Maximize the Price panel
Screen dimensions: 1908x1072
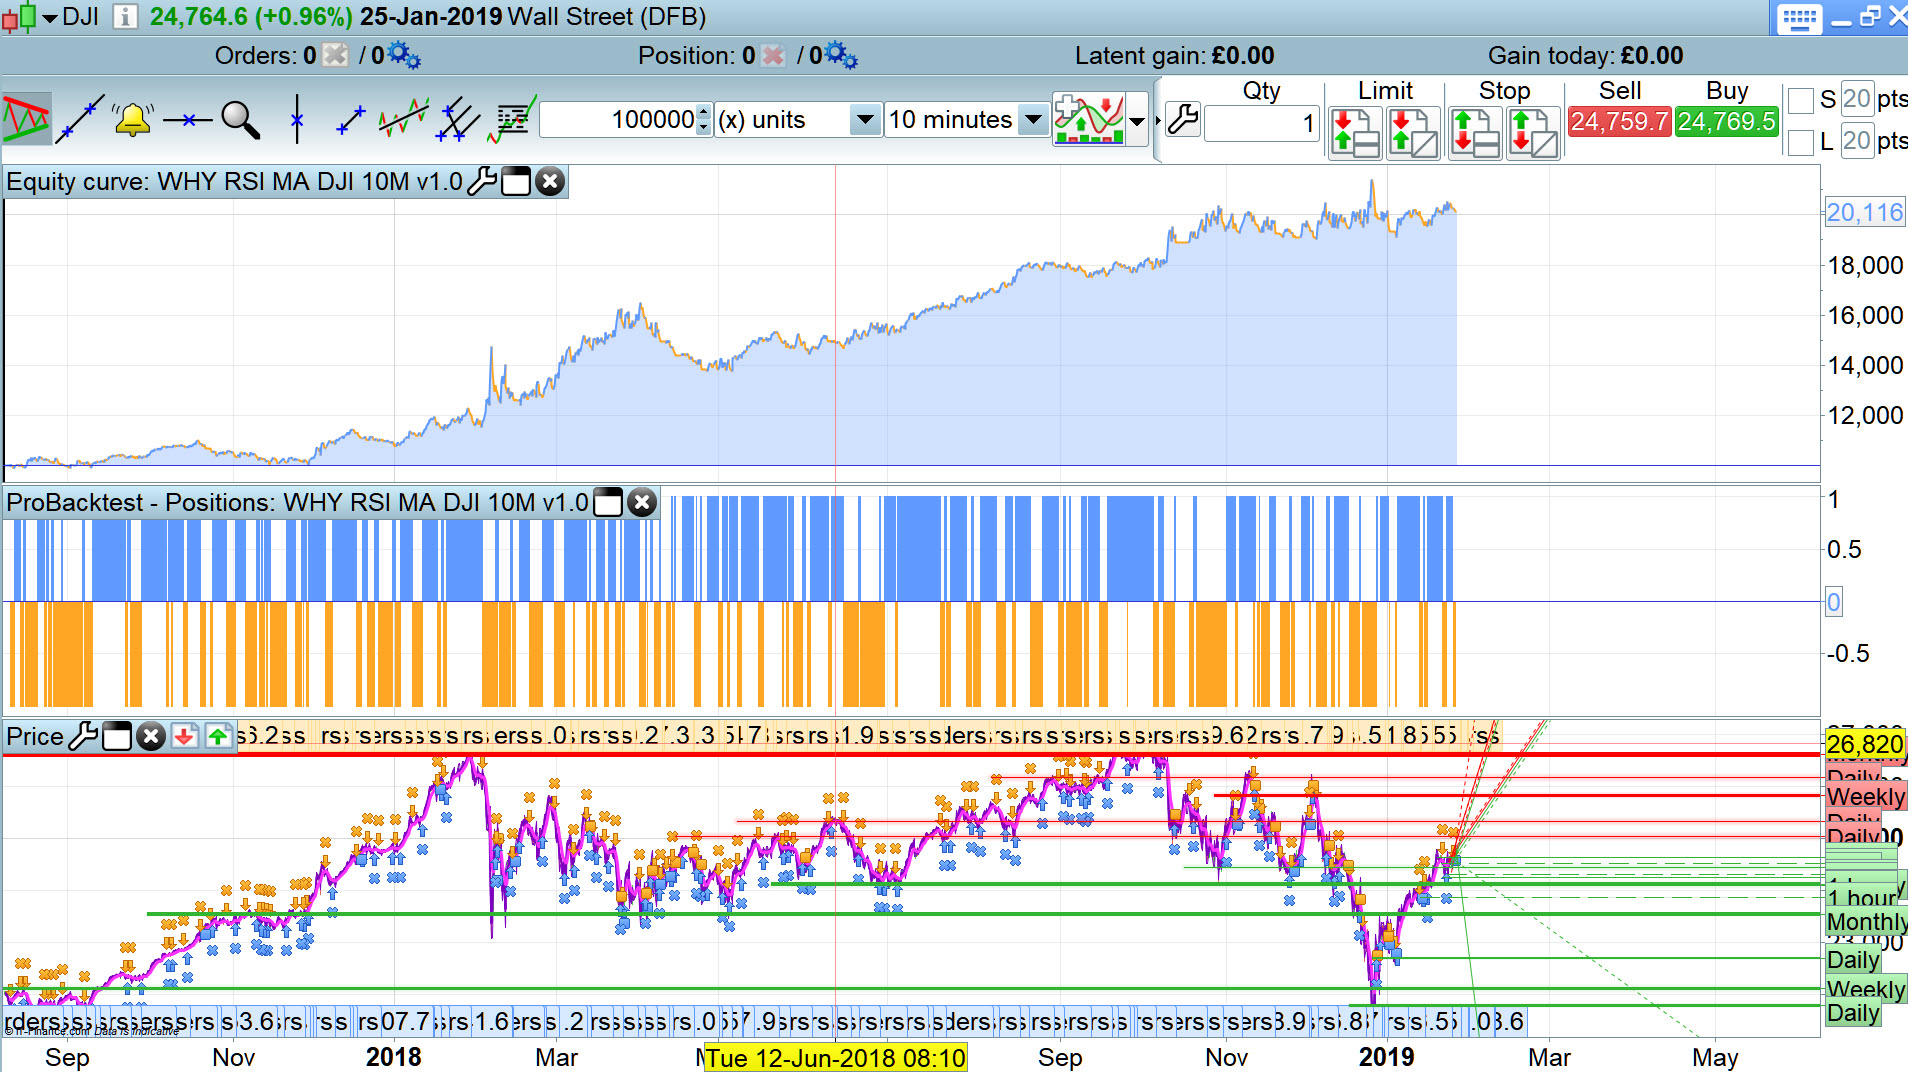[x=117, y=737]
